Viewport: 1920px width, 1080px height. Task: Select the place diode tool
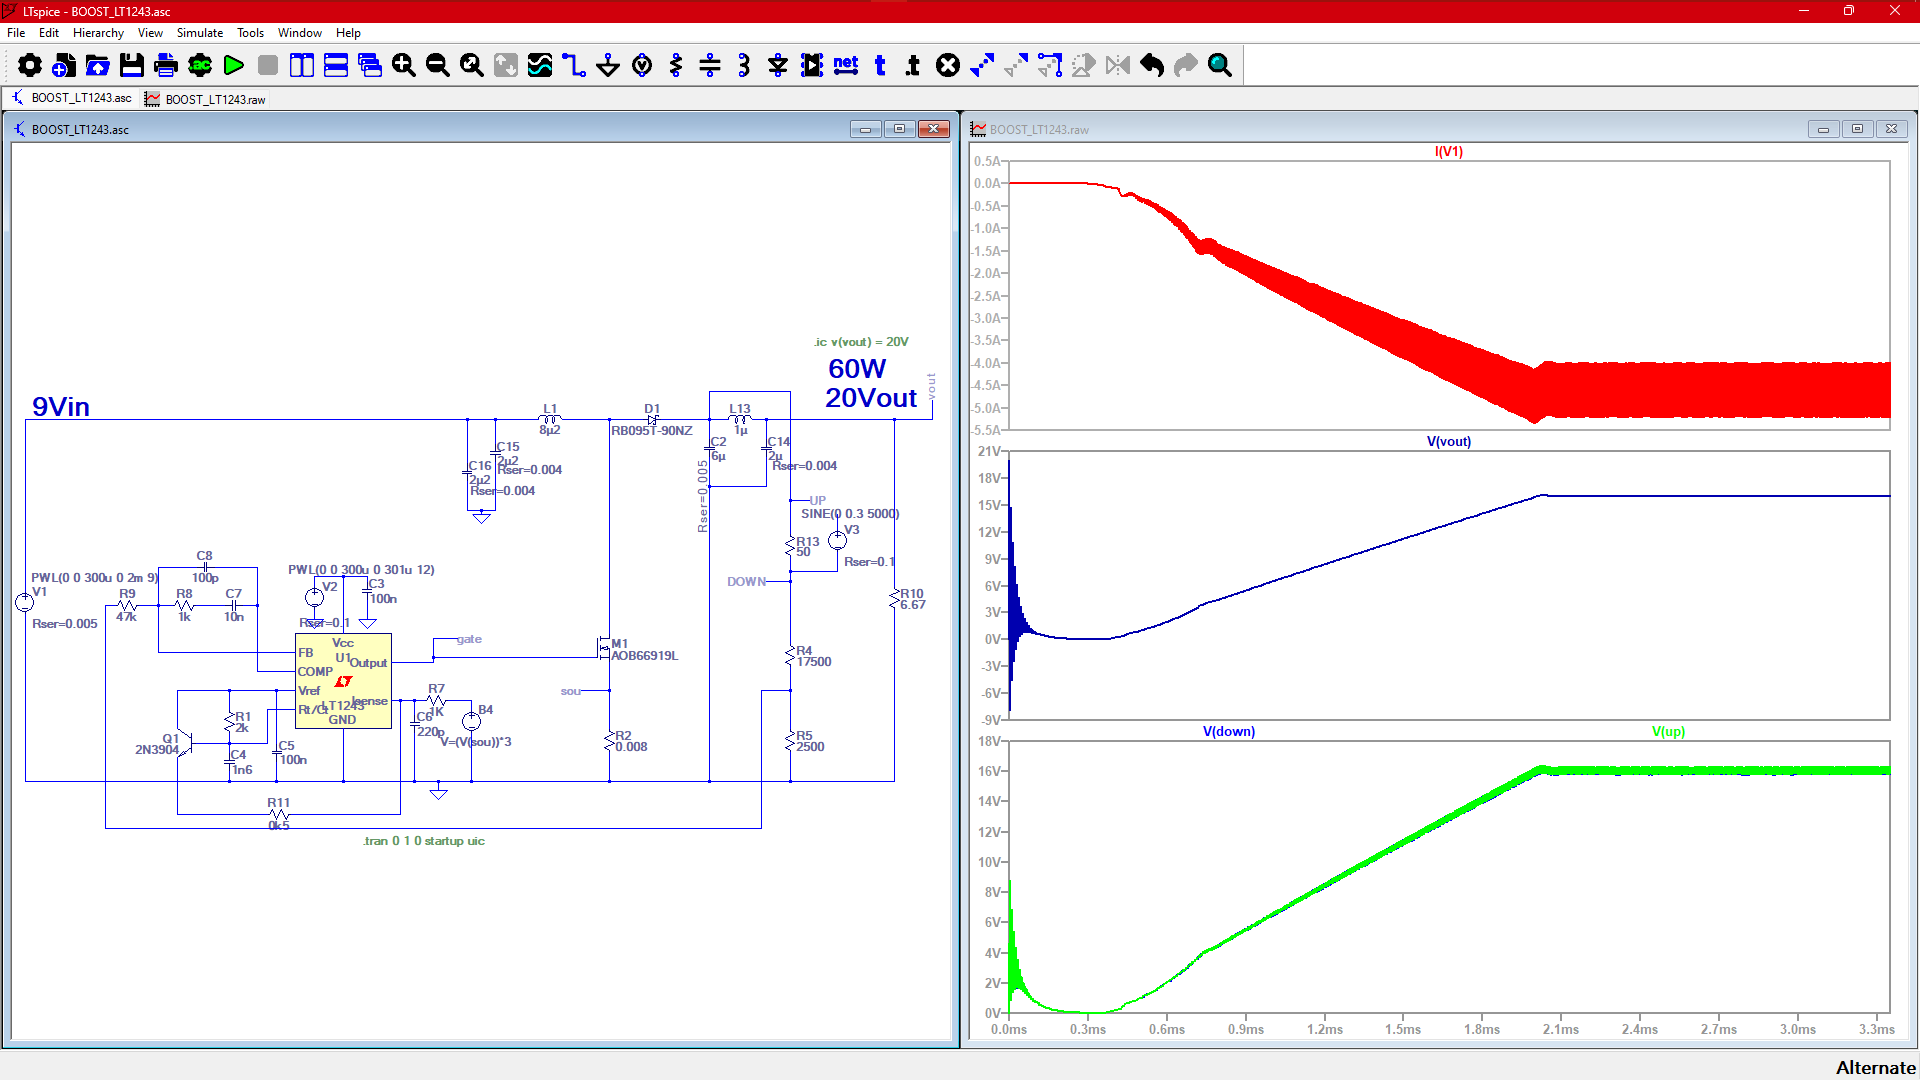pos(778,66)
